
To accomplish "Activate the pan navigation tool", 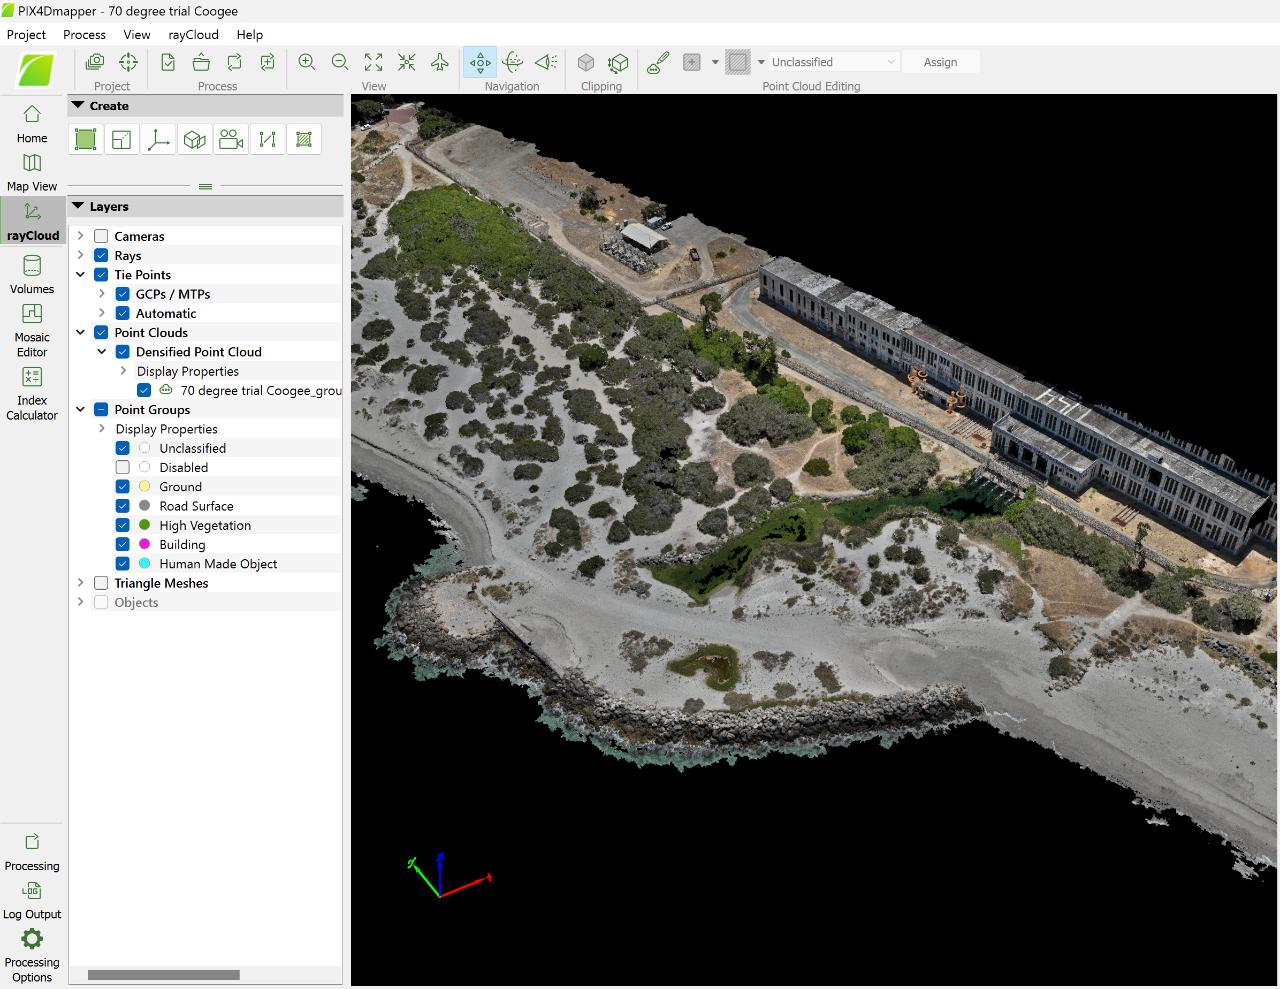I will [480, 61].
